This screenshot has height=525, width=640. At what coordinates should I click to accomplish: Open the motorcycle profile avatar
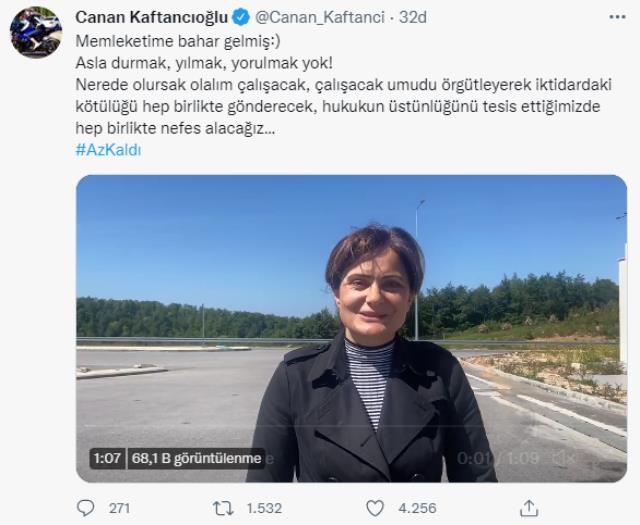[36, 31]
